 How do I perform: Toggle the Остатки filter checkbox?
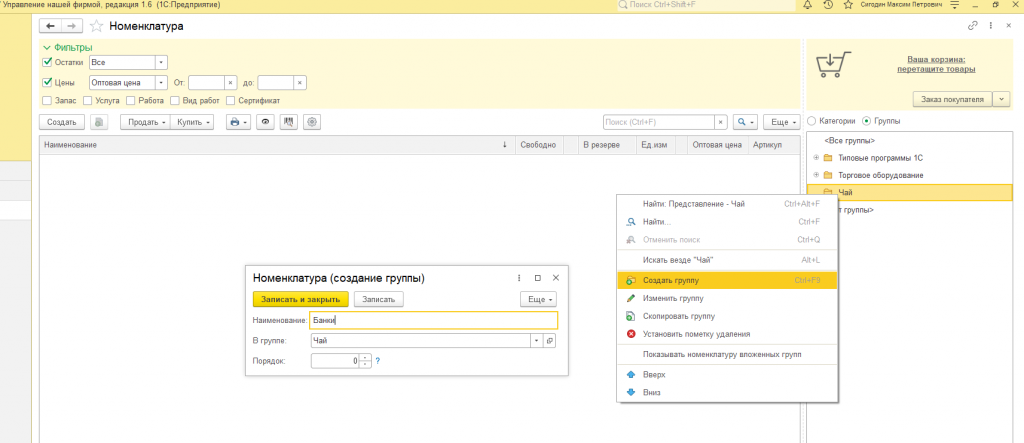pyautogui.click(x=47, y=62)
